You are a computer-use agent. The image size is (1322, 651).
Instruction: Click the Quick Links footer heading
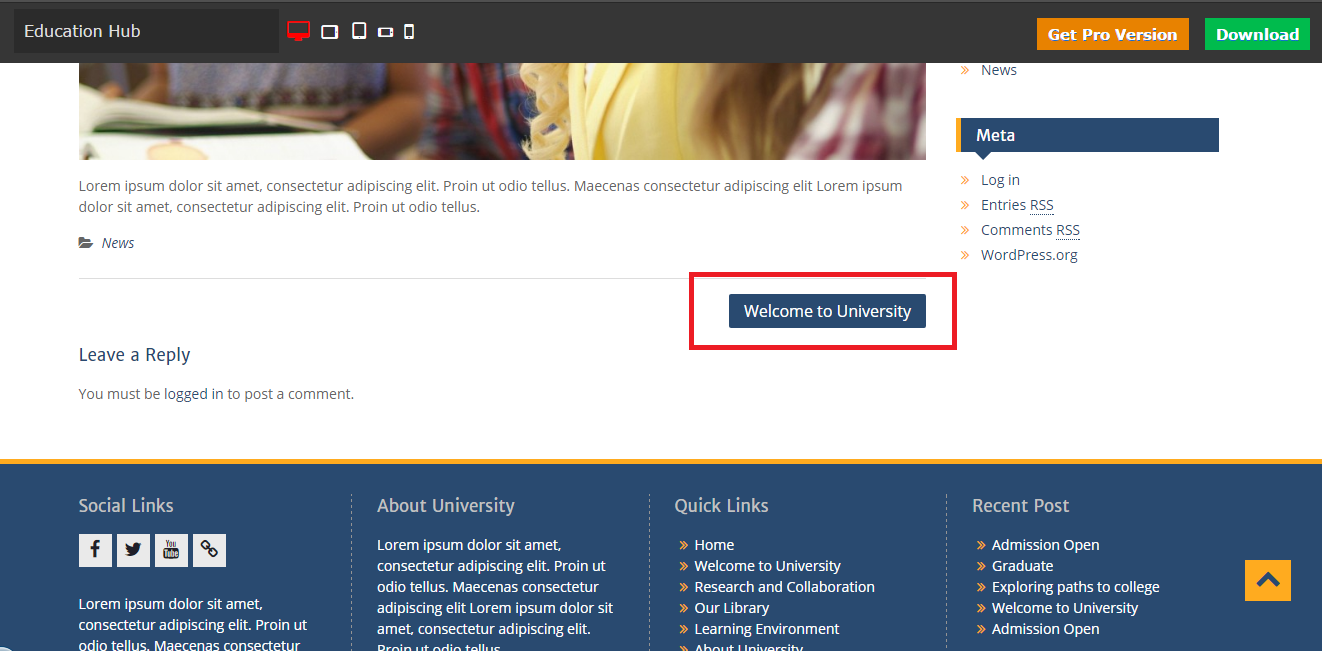point(721,506)
